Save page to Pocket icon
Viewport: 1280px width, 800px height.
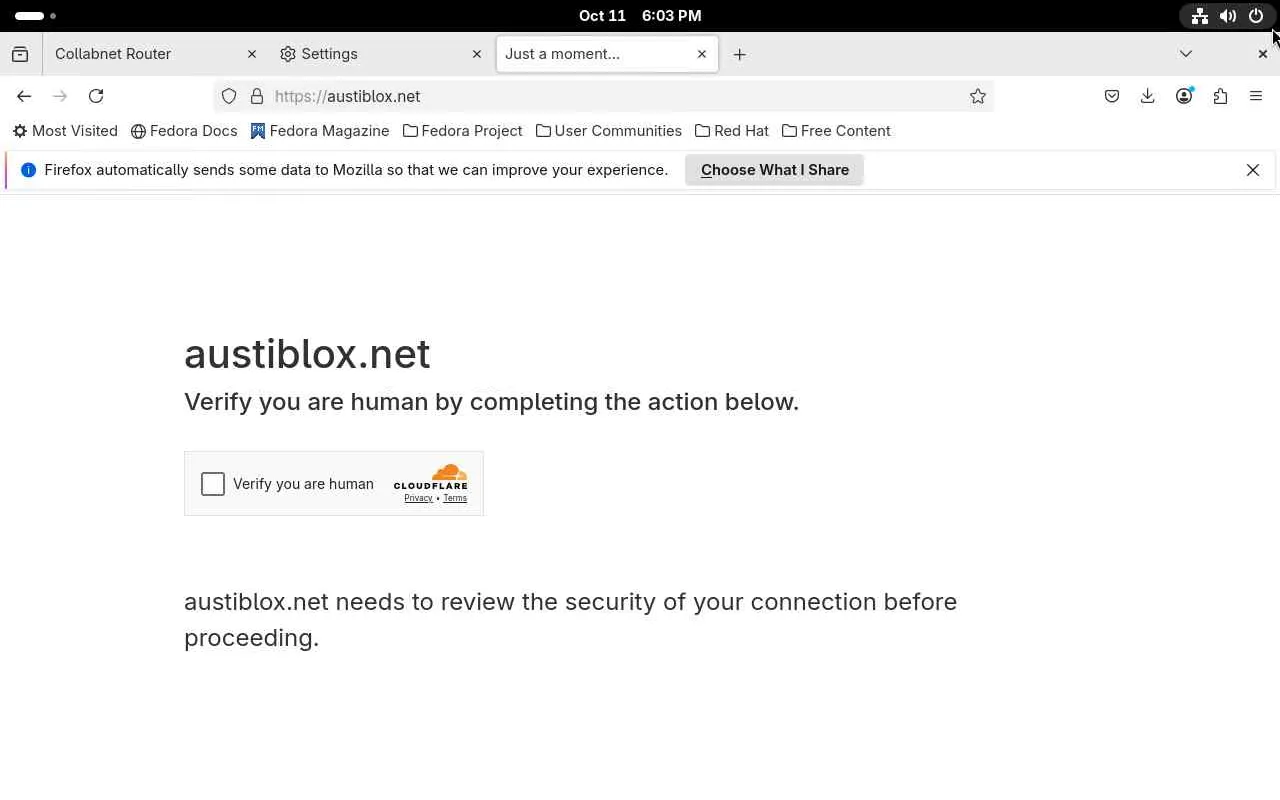coord(1112,96)
